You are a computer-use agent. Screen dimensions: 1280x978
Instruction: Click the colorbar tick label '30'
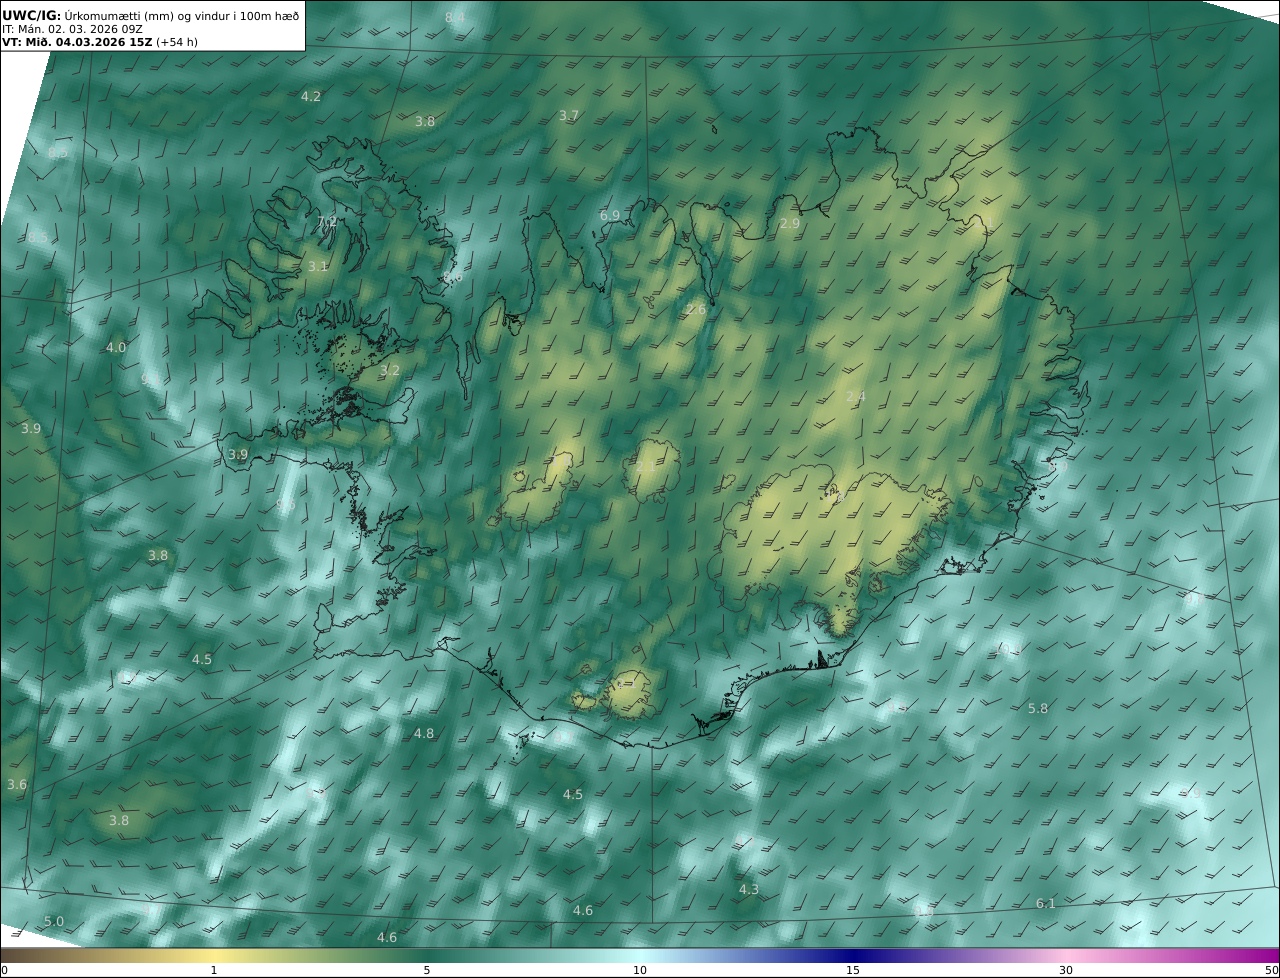(1066, 971)
